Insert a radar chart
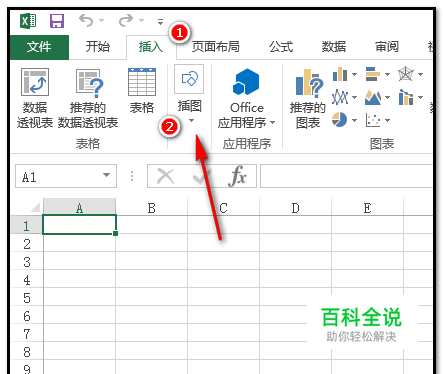This screenshot has height=374, width=443. 406,74
